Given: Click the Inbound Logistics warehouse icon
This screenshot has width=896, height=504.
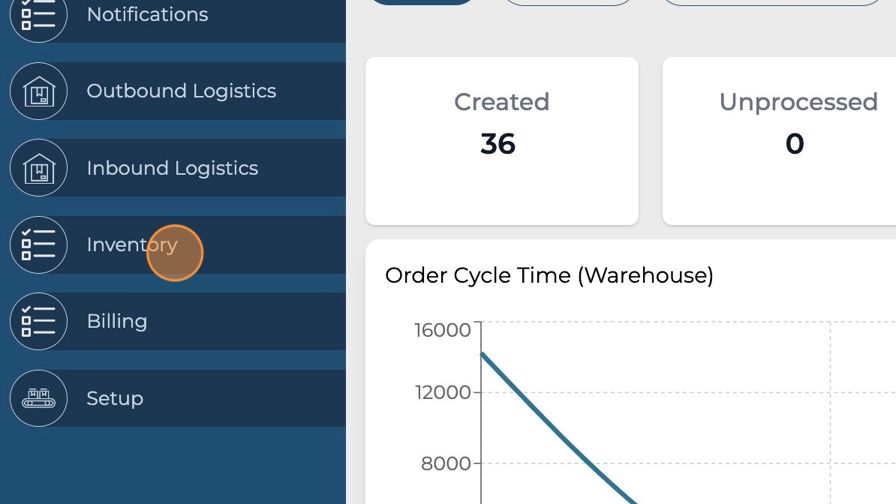Looking at the screenshot, I should tap(38, 168).
